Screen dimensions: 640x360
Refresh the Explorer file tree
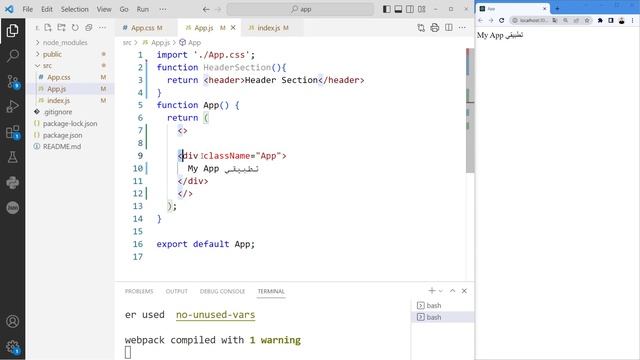75,28
